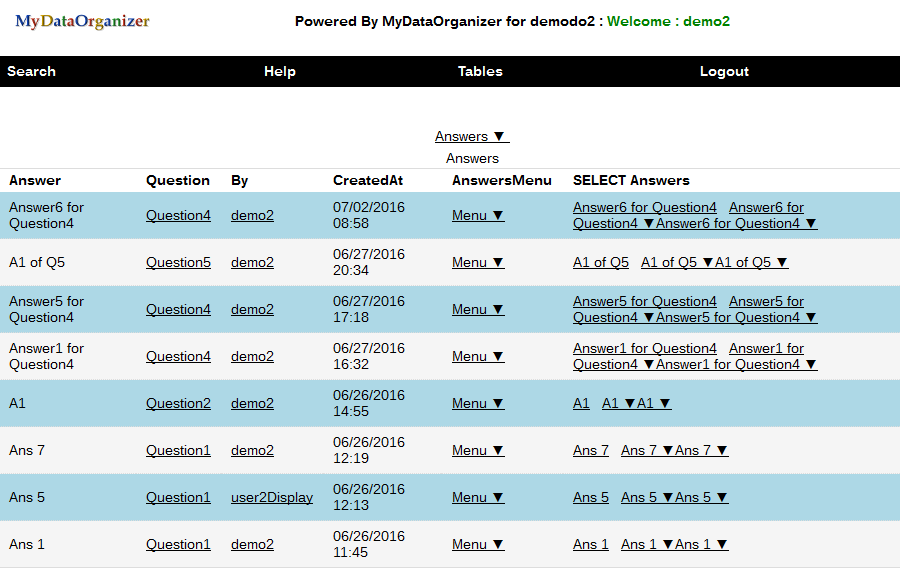Image resolution: width=900 pixels, height=586 pixels.
Task: Click the user2Display author link
Action: pyautogui.click(x=272, y=497)
